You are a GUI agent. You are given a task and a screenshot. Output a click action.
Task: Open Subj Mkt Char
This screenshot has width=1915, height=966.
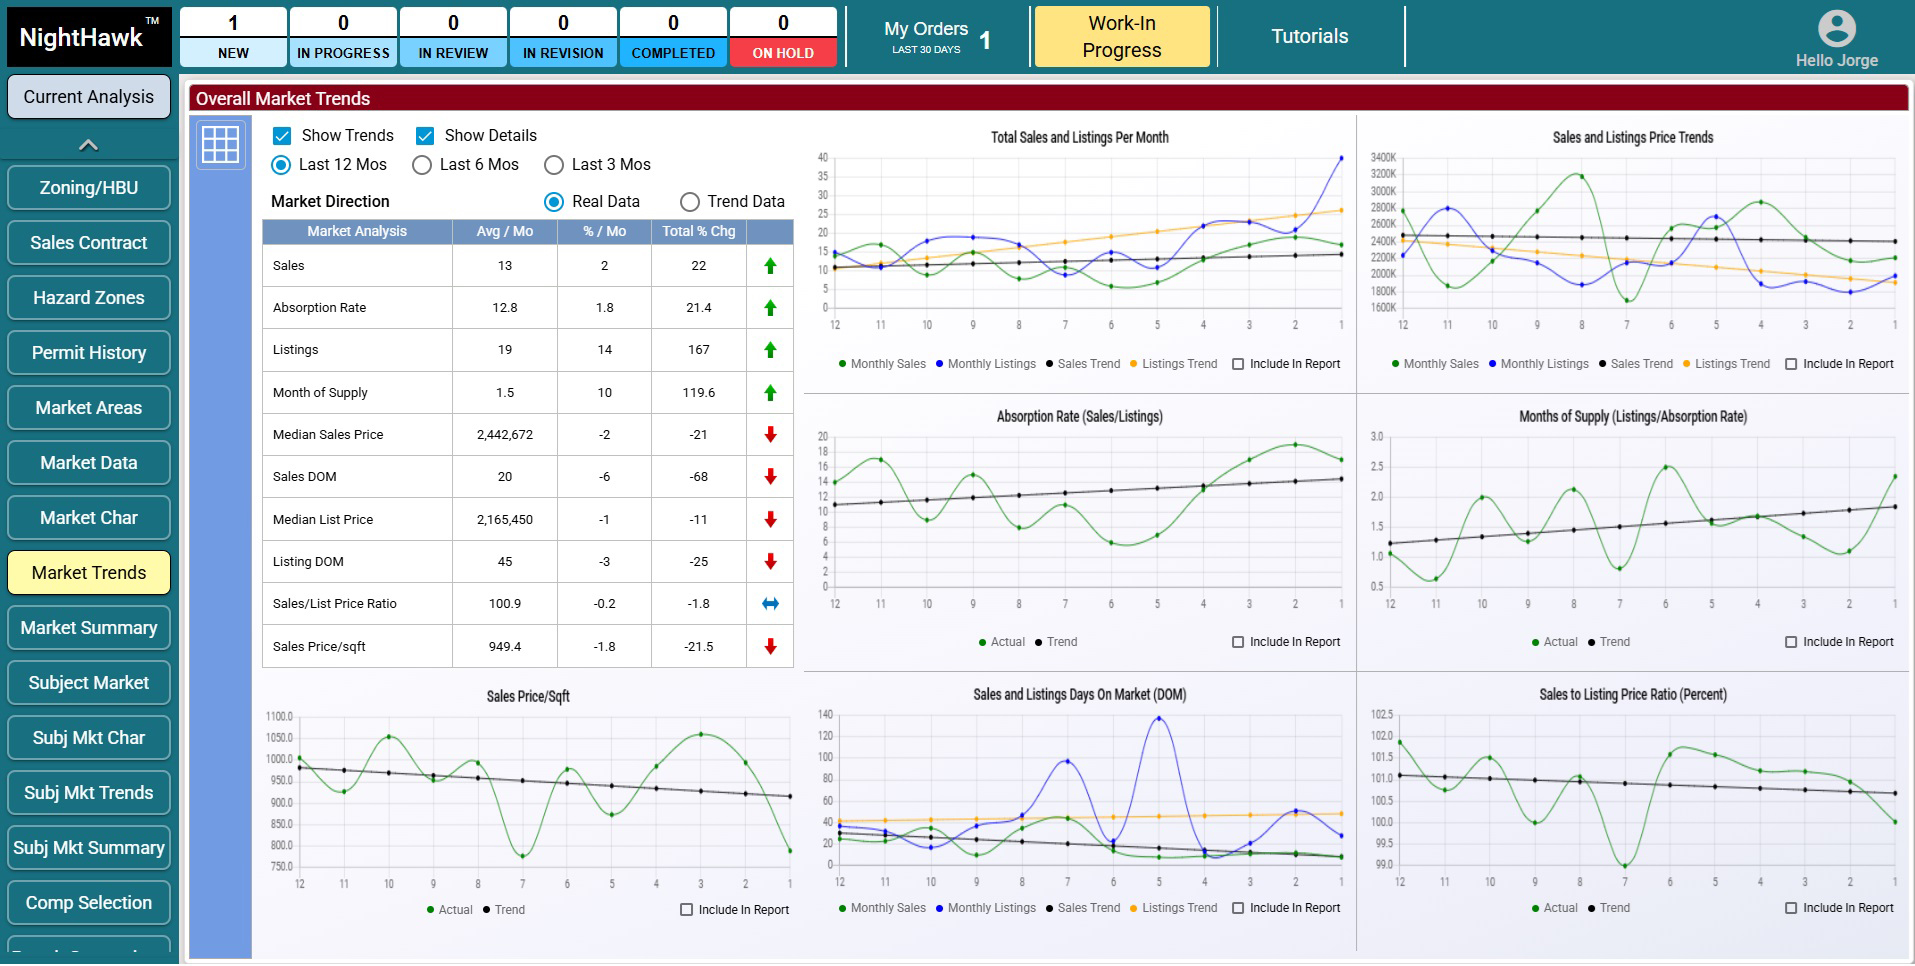click(x=89, y=738)
